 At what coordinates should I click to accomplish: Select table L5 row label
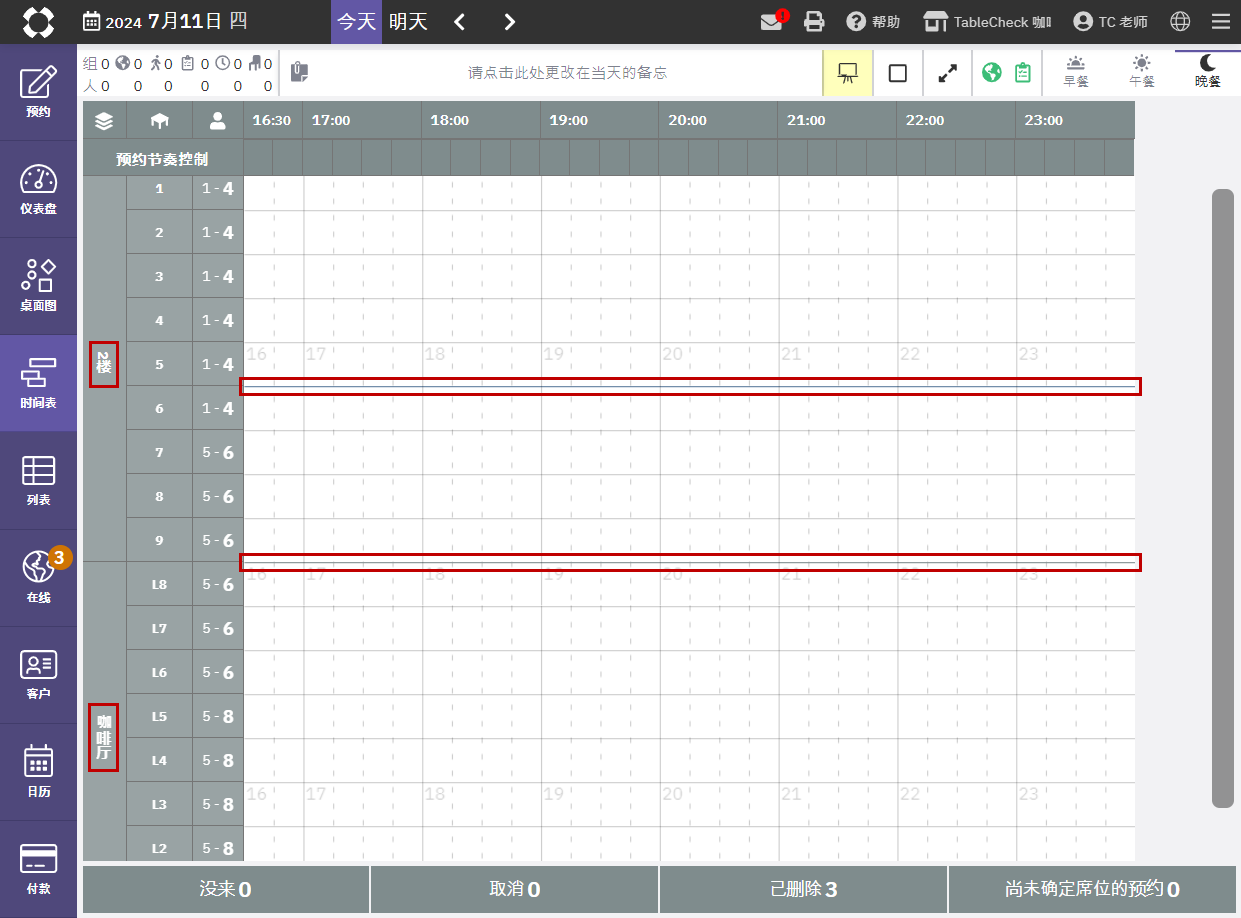coord(159,716)
